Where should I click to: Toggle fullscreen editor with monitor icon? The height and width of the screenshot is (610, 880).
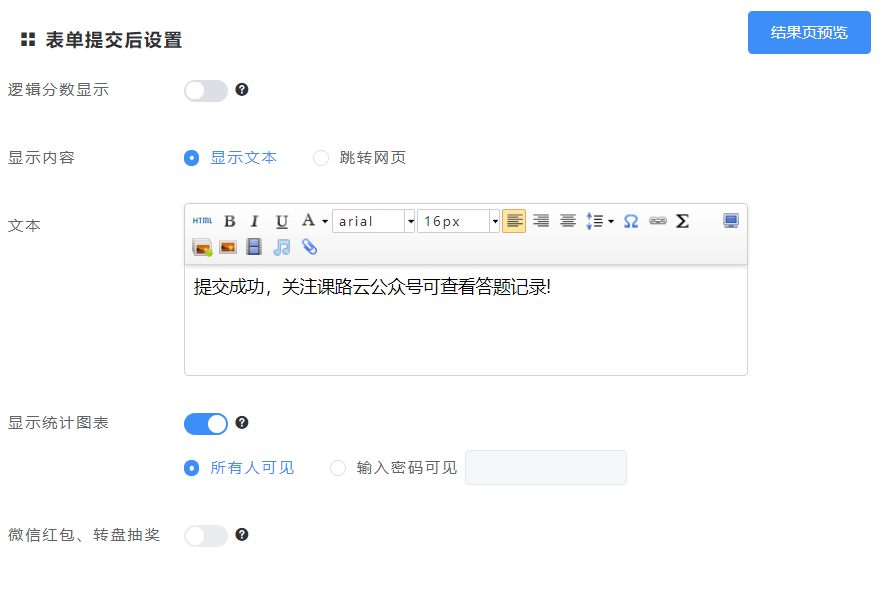[x=731, y=221]
